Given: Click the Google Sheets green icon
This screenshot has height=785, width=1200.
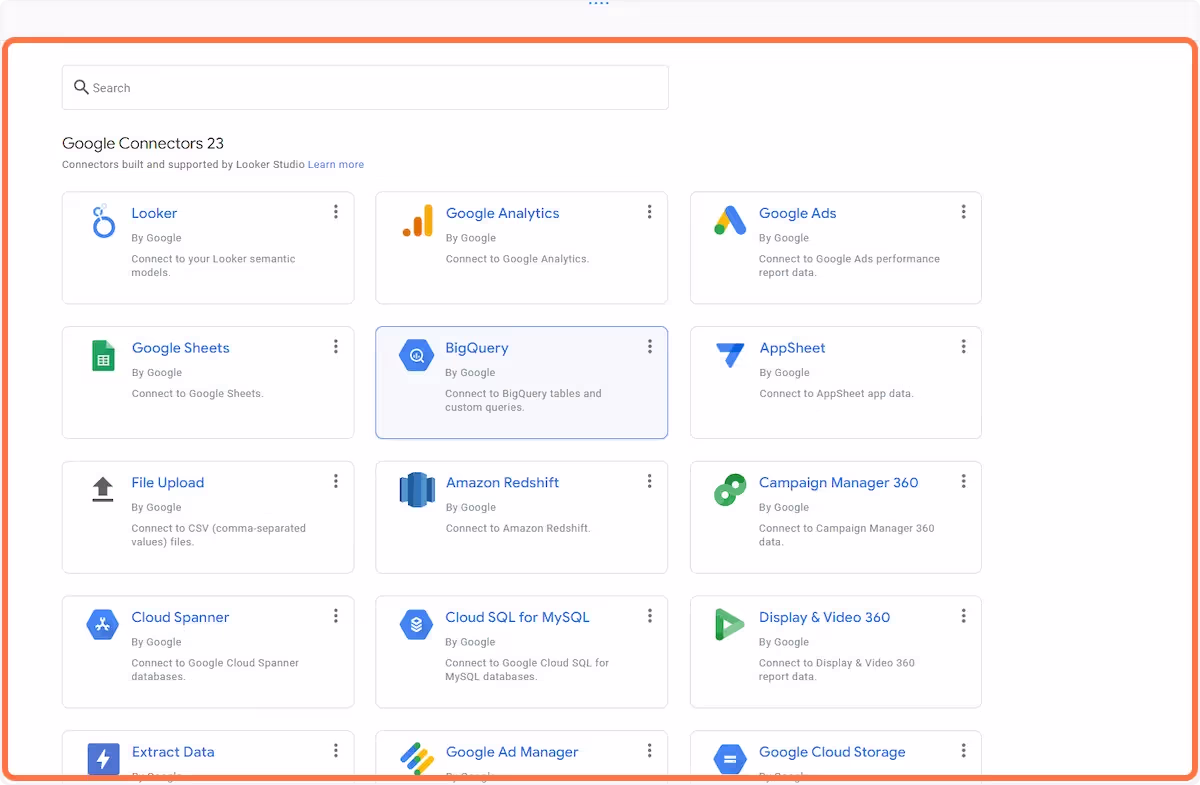Looking at the screenshot, I should pyautogui.click(x=103, y=356).
